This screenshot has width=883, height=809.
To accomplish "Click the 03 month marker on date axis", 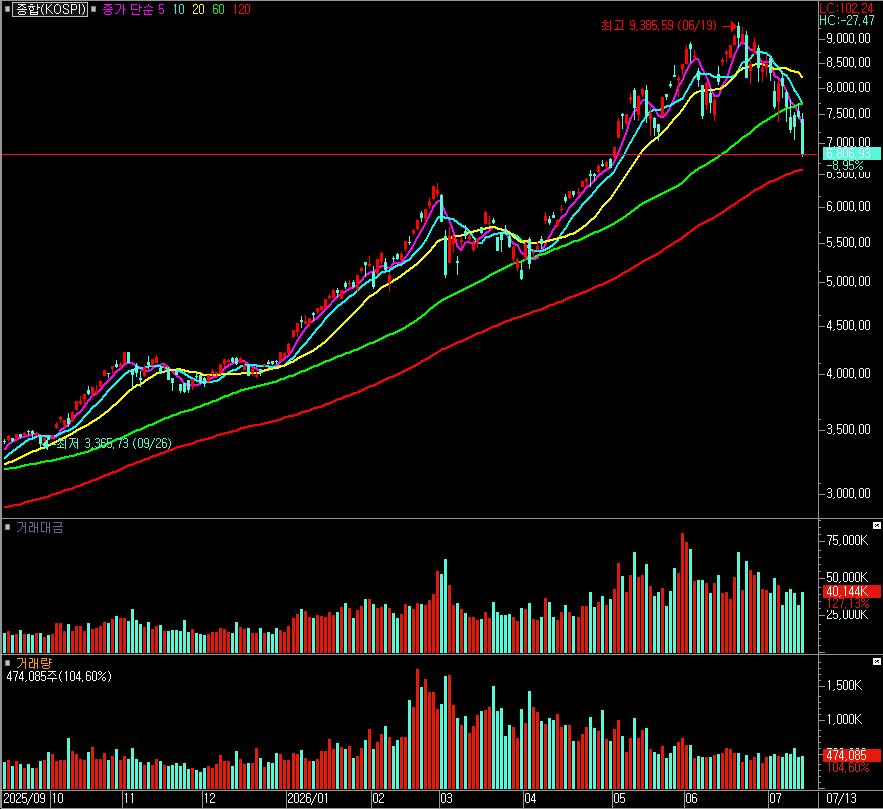I will tap(446, 798).
